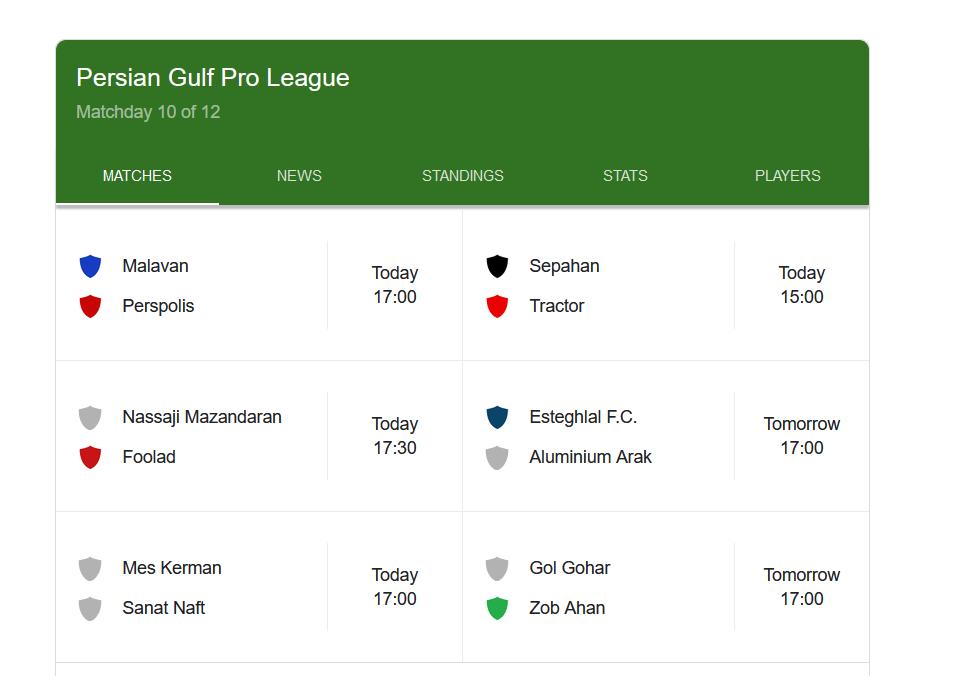Viewport: 956px width, 699px height.
Task: Open the STANDINGS tab
Action: click(x=462, y=176)
